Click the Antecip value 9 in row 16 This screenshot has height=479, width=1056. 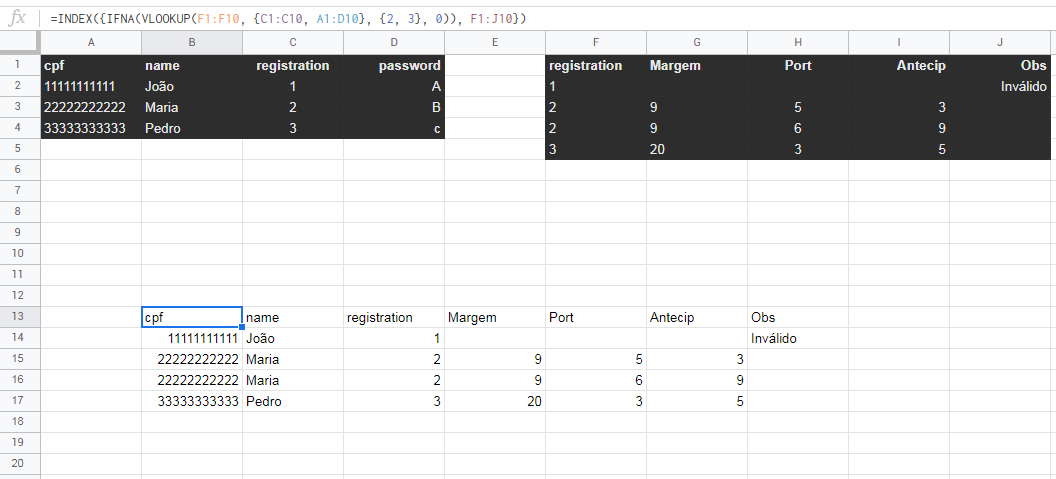697,380
